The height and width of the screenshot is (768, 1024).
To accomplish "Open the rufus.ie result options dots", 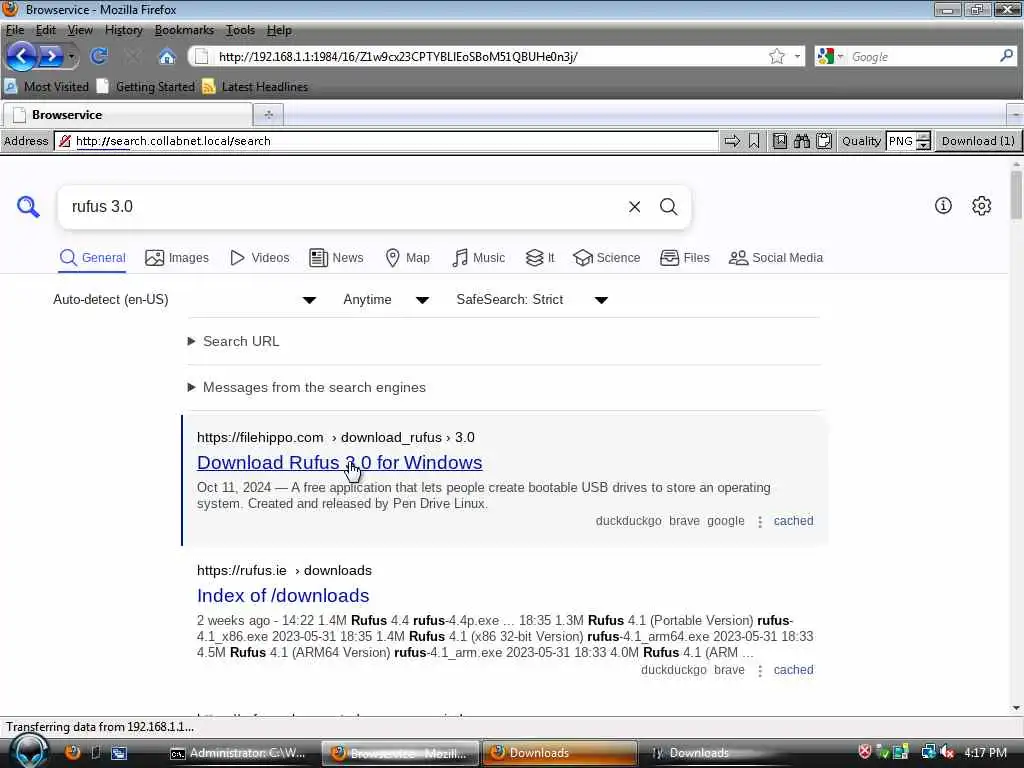I will point(760,670).
